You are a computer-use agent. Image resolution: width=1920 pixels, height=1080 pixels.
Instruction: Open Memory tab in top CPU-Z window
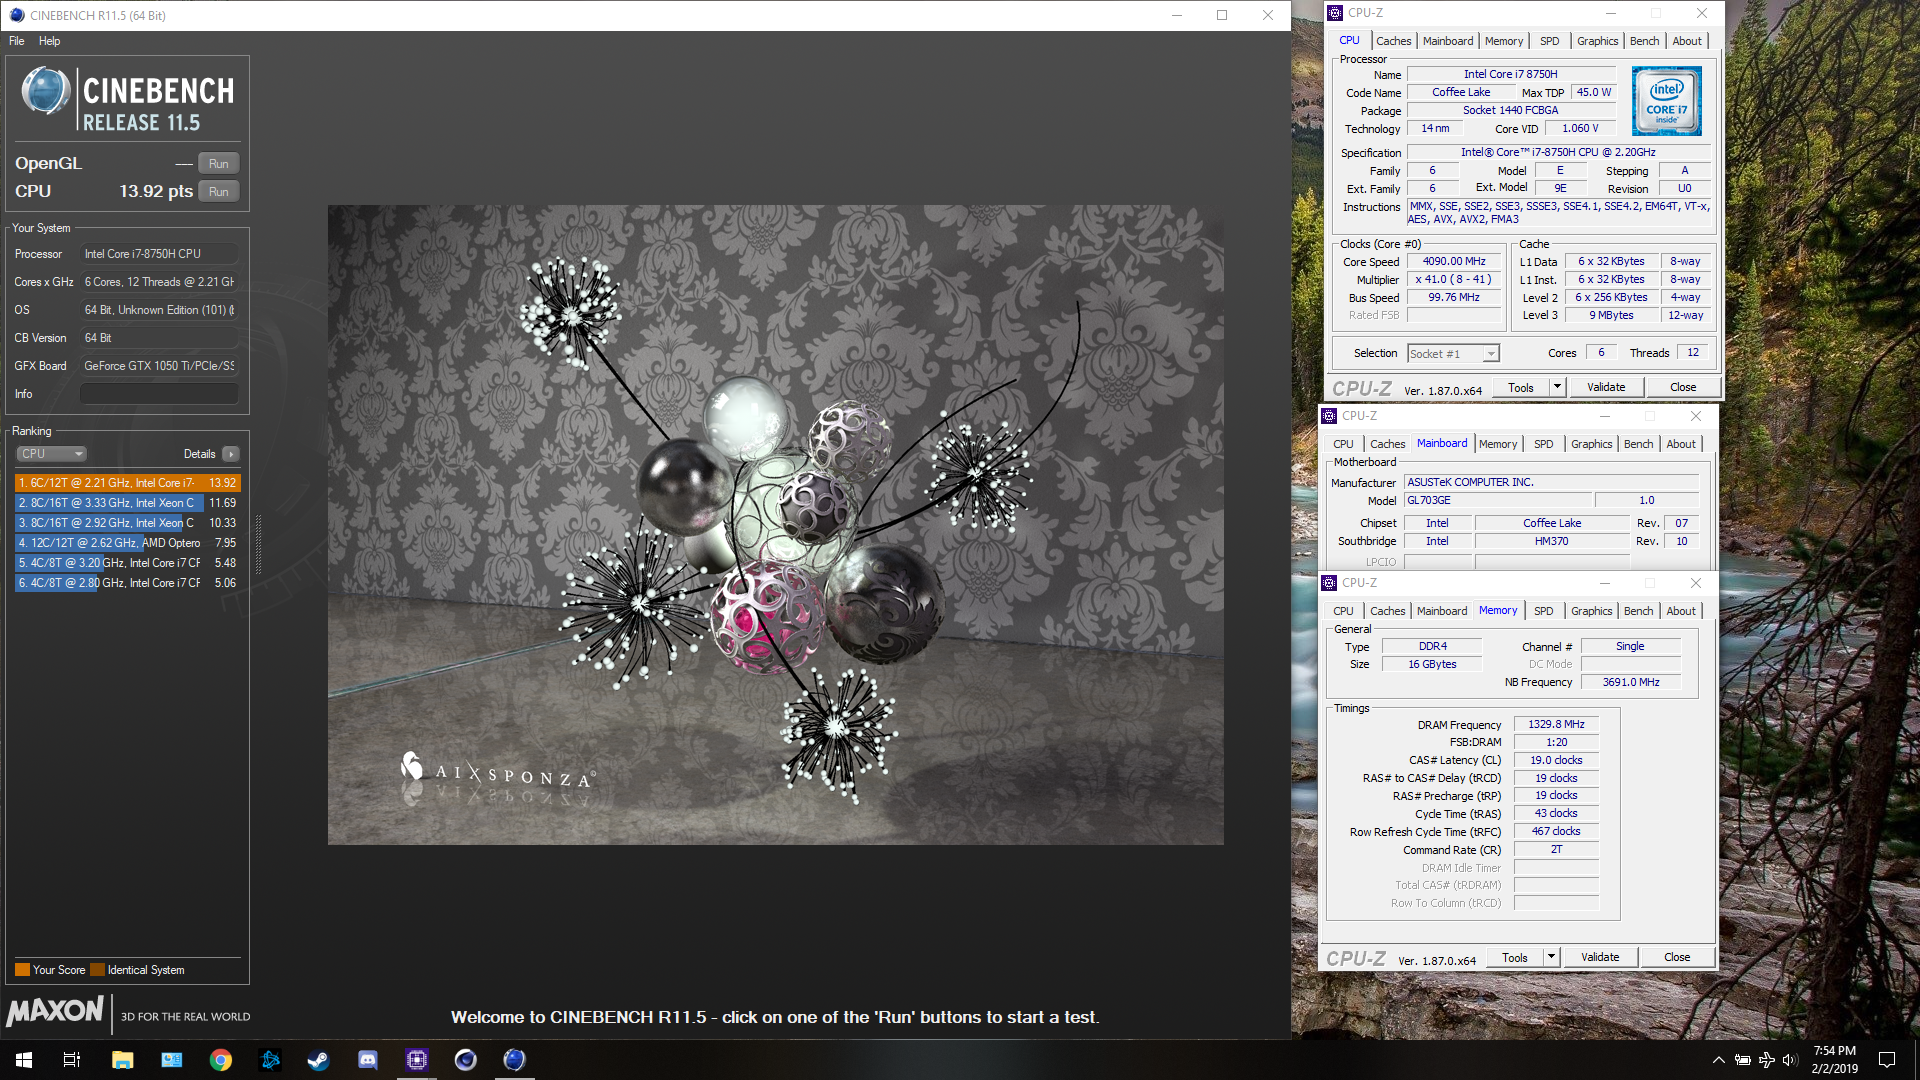(1504, 41)
